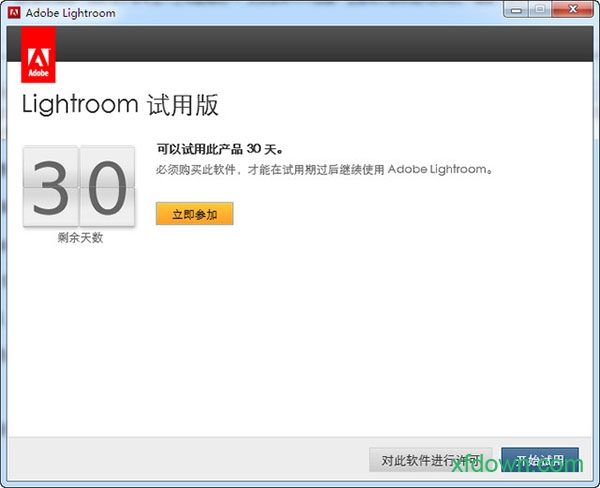Click the 可以试用此产品 30 天 text
Viewport: 600px width, 488px height.
[x=220, y=149]
